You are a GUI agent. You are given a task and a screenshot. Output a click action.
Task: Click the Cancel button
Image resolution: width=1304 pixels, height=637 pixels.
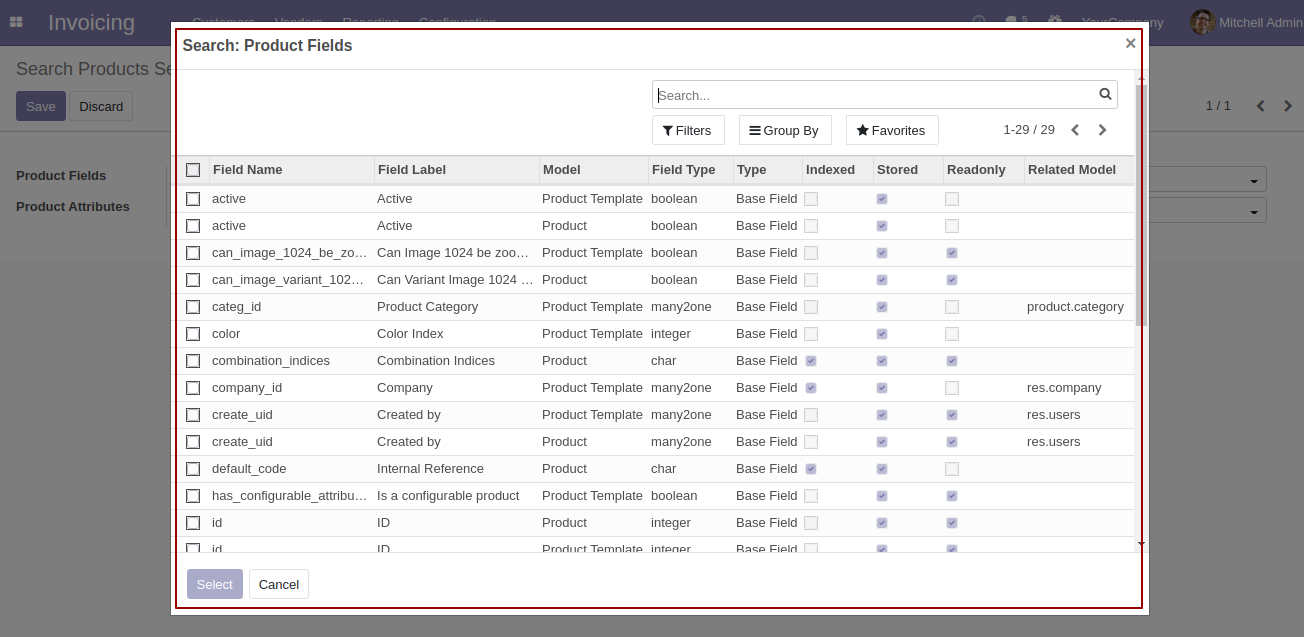click(279, 584)
